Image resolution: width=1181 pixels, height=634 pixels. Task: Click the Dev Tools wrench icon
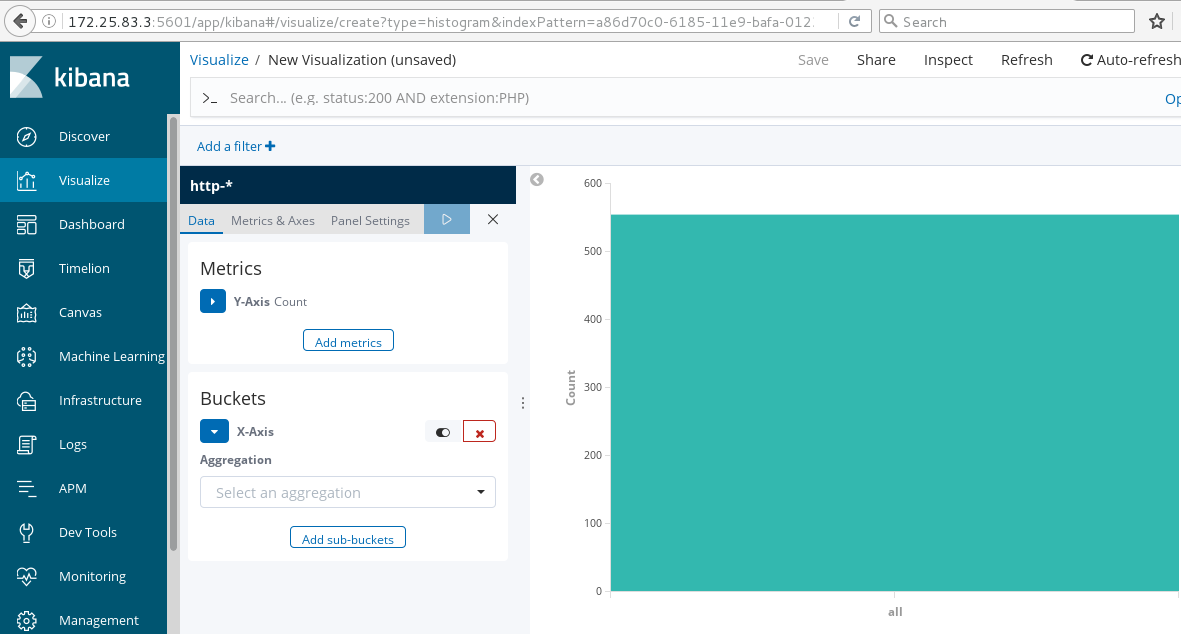[x=26, y=532]
